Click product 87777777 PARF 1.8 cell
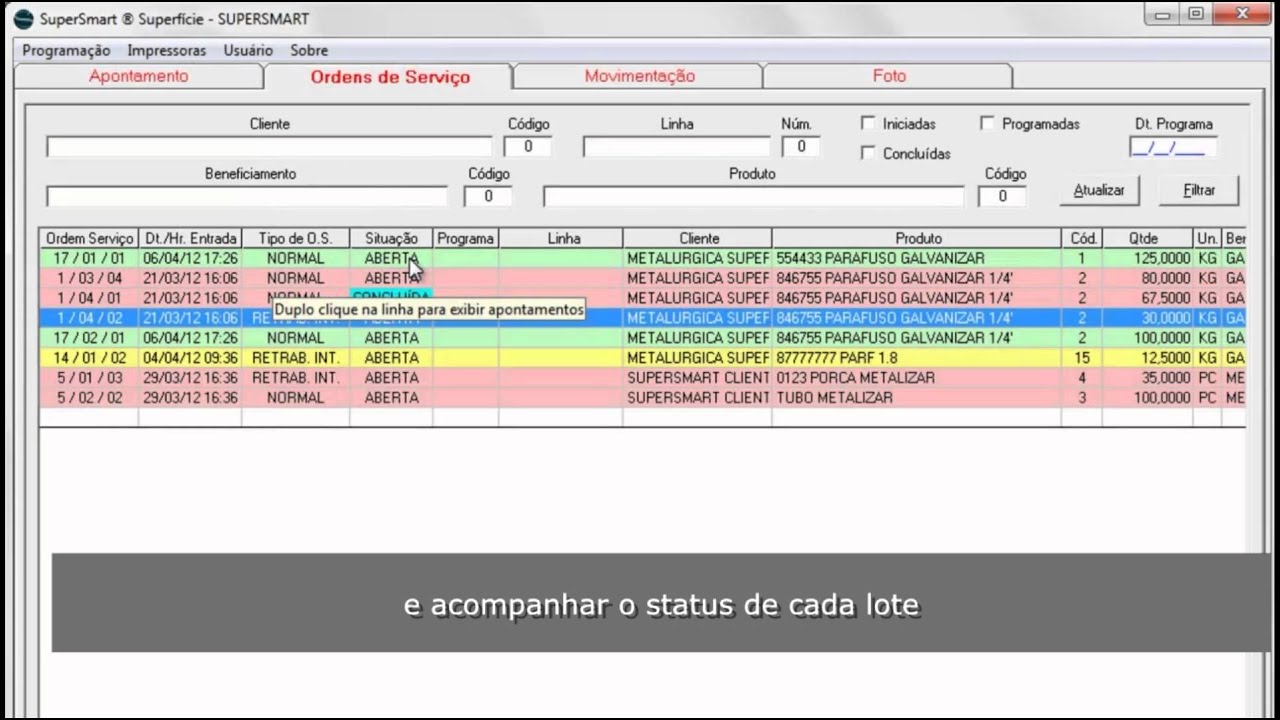1280x720 pixels. coord(916,358)
